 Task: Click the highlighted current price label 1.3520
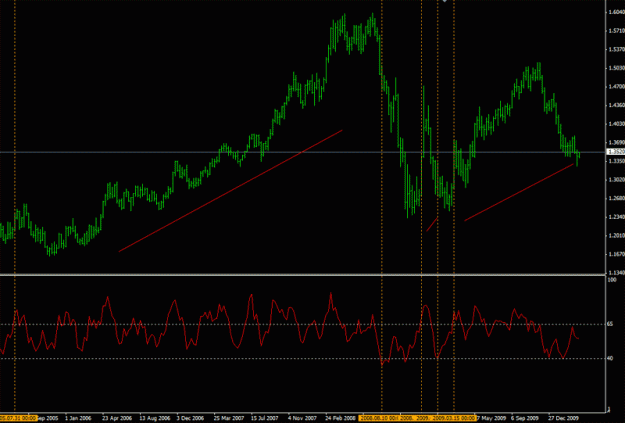point(616,152)
